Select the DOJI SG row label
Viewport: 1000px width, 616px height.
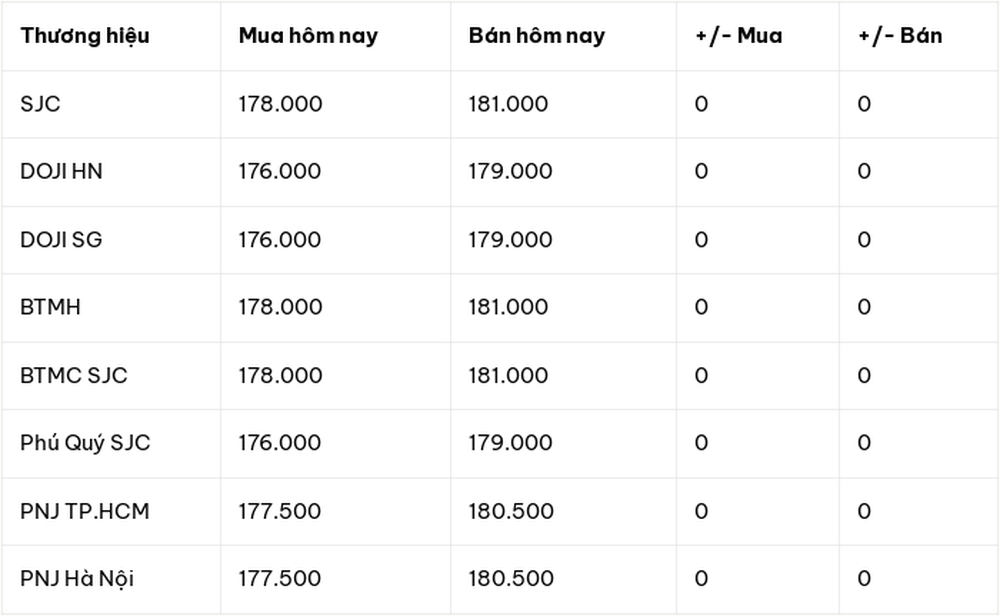coord(61,240)
